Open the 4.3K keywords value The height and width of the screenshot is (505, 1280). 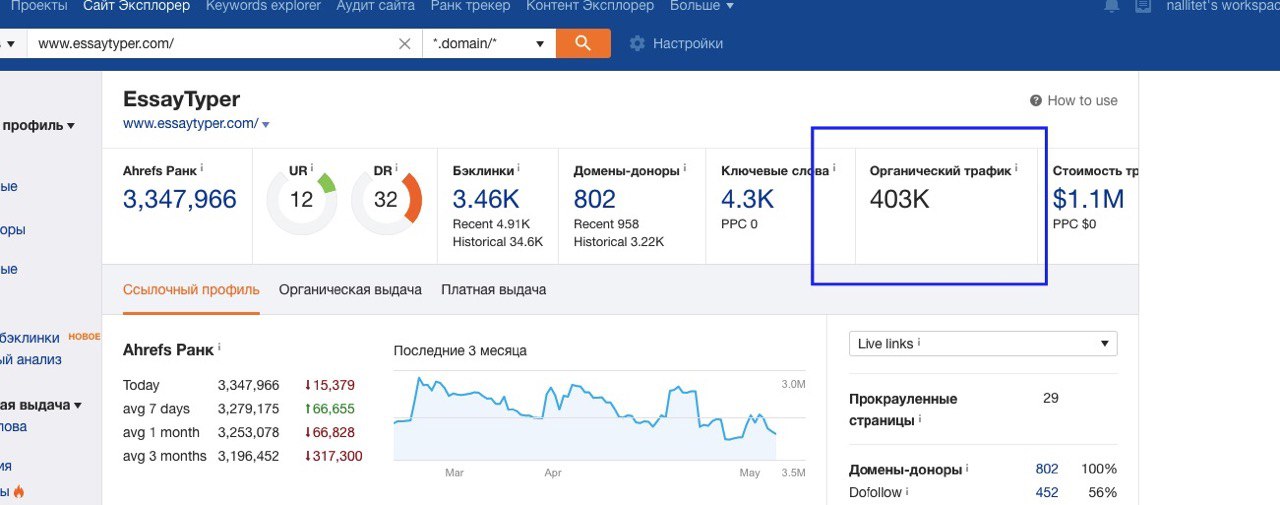(x=748, y=199)
